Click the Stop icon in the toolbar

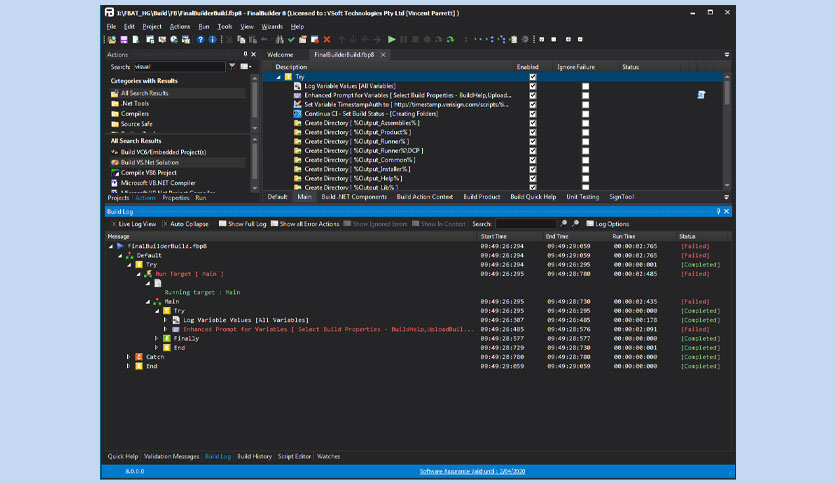pos(415,39)
